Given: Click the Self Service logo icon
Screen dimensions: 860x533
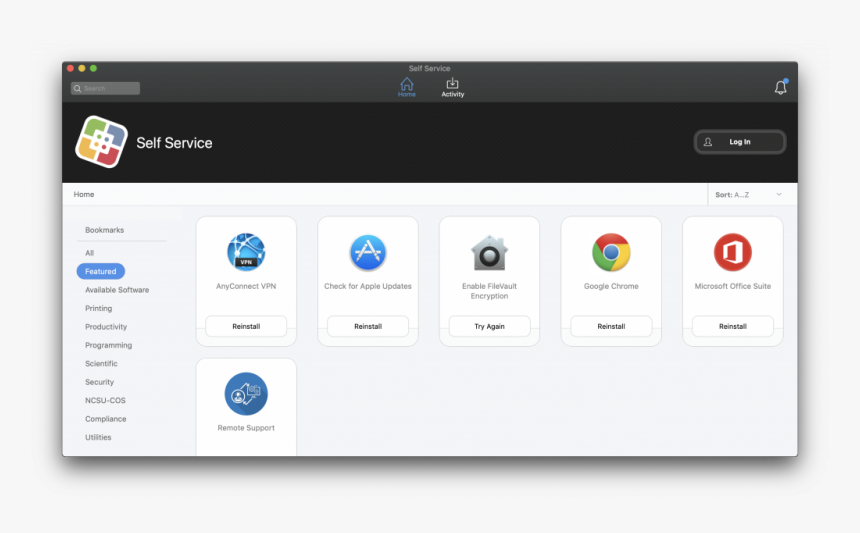Looking at the screenshot, I should [x=101, y=142].
